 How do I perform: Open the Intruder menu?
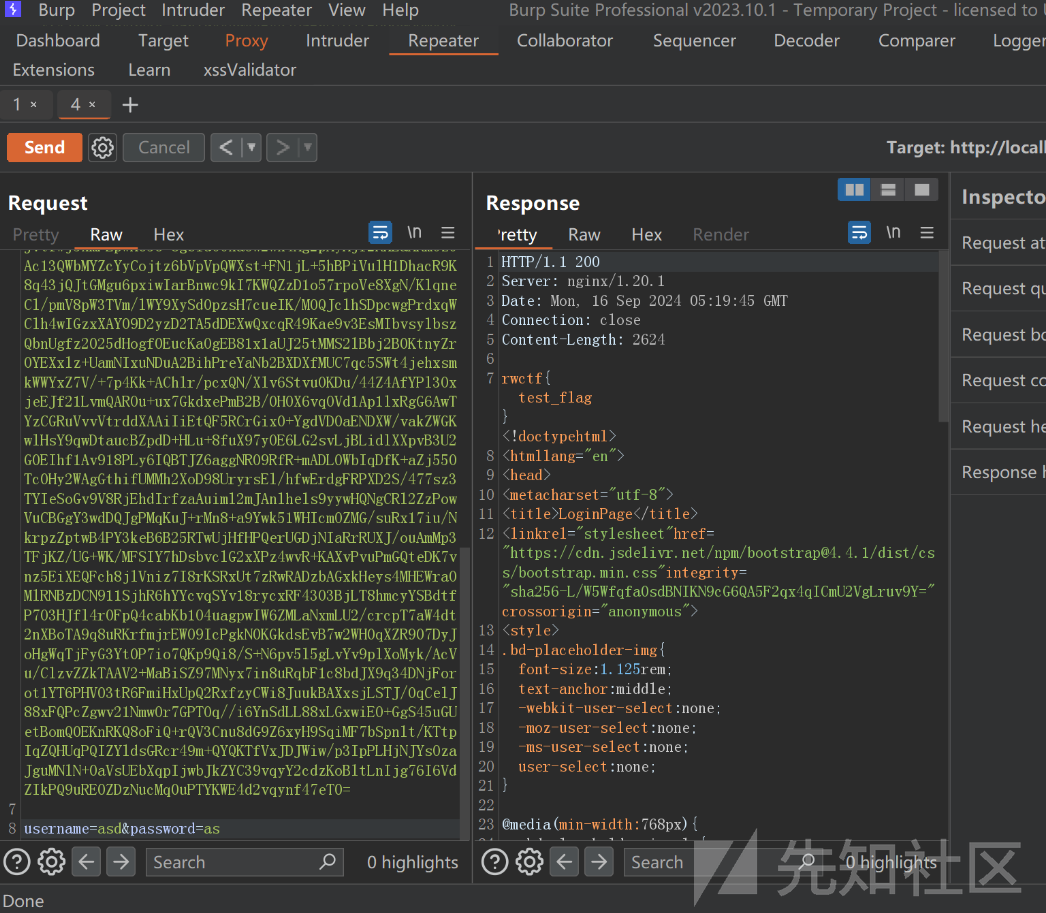pos(193,10)
